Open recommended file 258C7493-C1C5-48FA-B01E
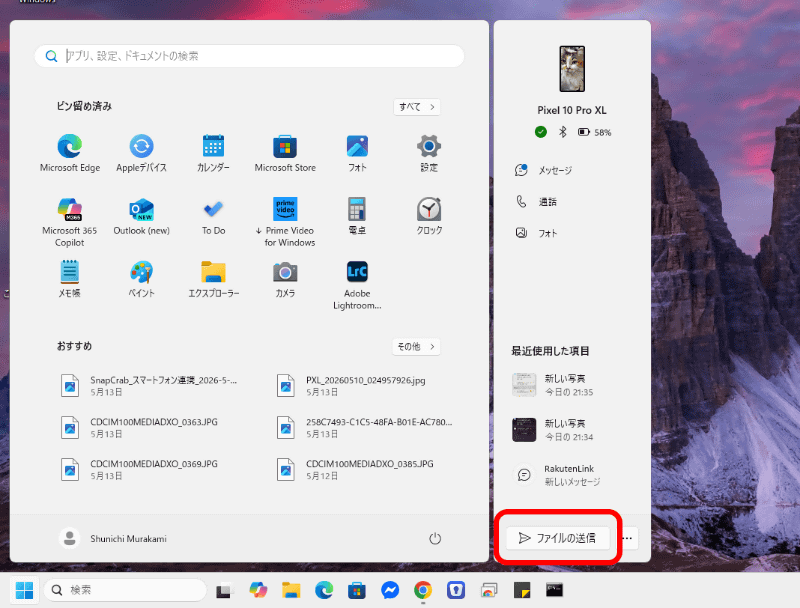The height and width of the screenshot is (608, 800). (363, 427)
